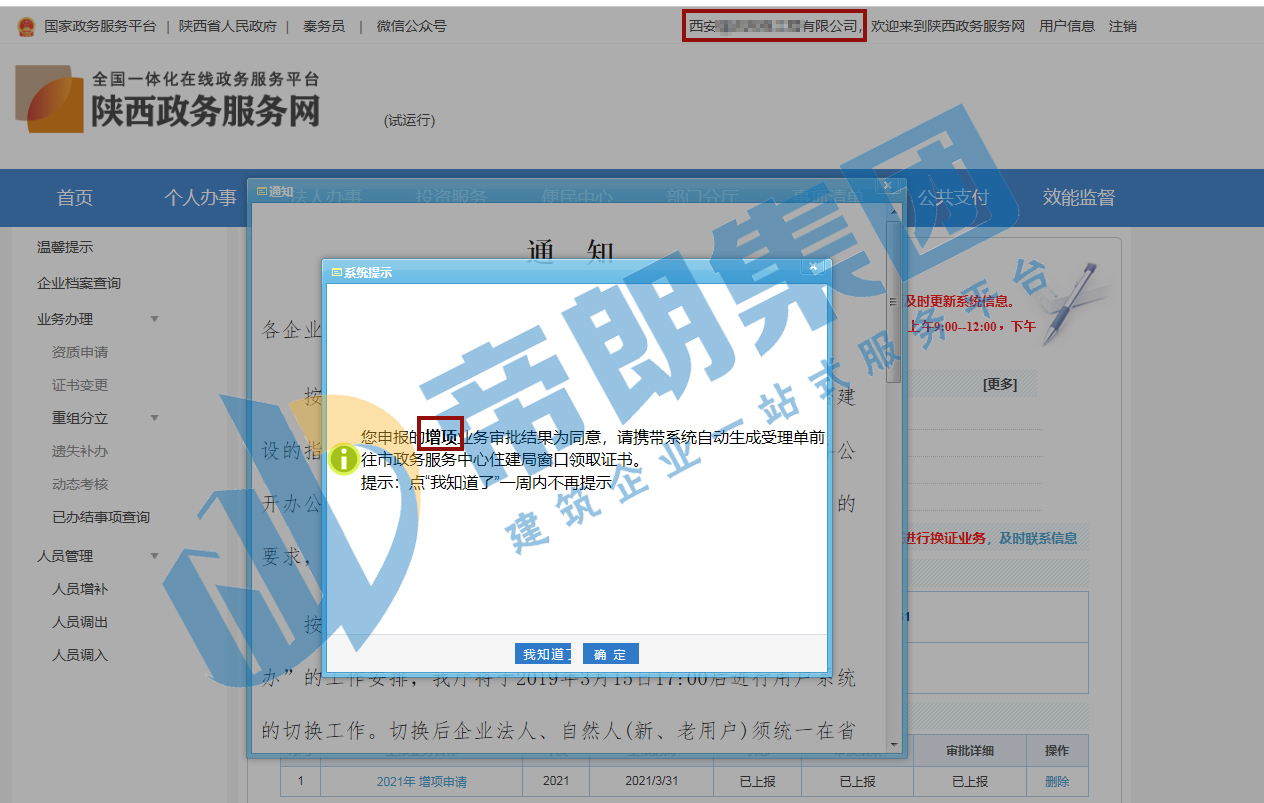Collapse the 人员管理 section arrow
The width and height of the screenshot is (1264, 803).
tap(154, 556)
